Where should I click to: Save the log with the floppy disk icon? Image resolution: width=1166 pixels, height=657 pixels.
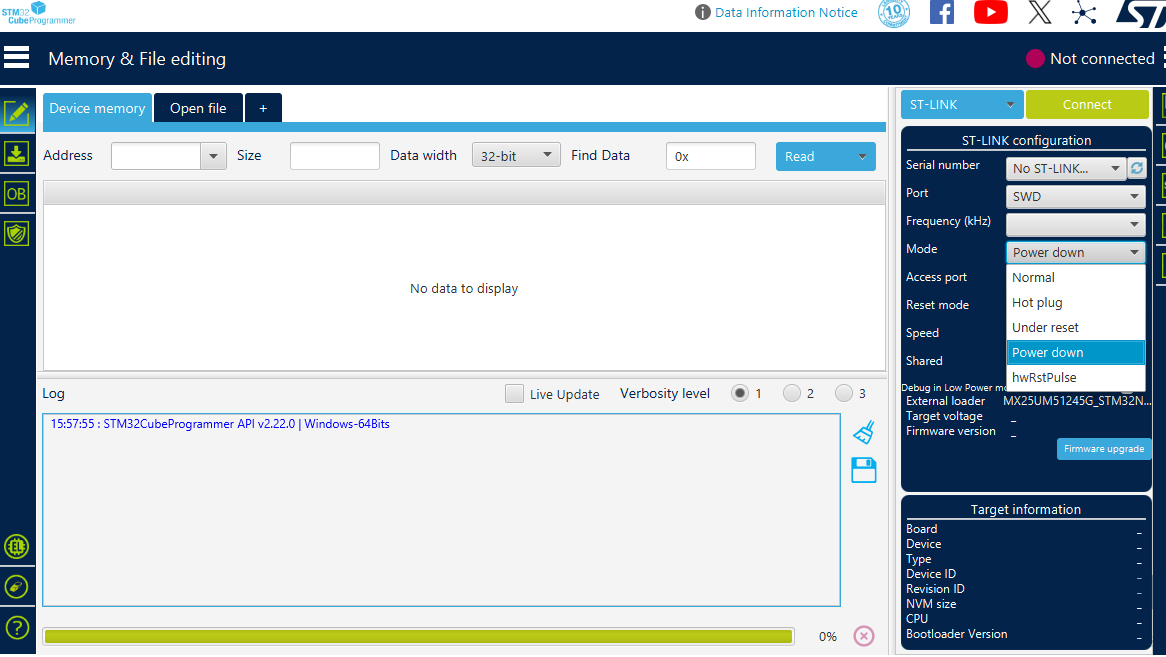tap(863, 470)
